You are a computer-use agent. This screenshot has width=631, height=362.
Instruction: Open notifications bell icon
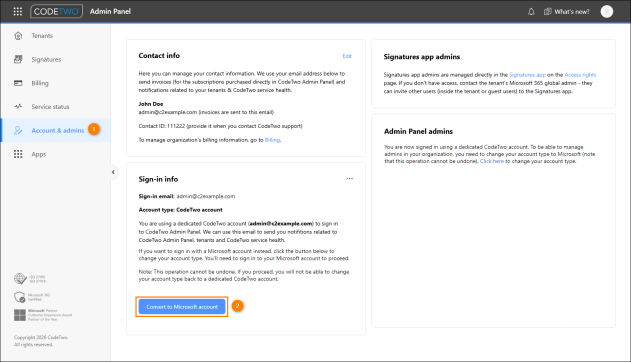point(531,12)
